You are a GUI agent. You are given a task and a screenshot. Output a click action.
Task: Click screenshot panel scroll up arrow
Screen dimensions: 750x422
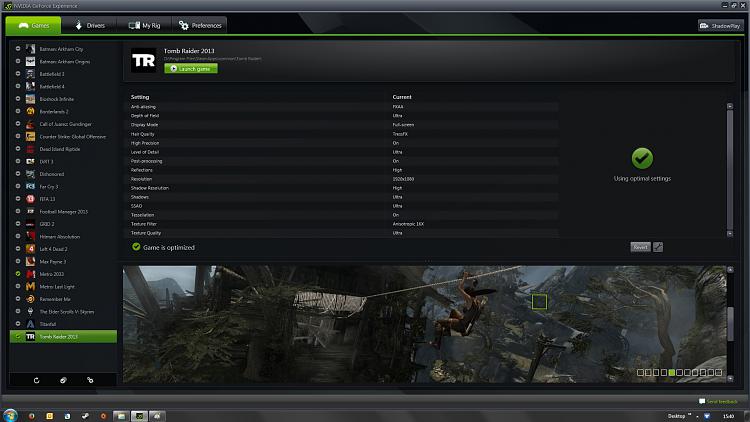730,270
